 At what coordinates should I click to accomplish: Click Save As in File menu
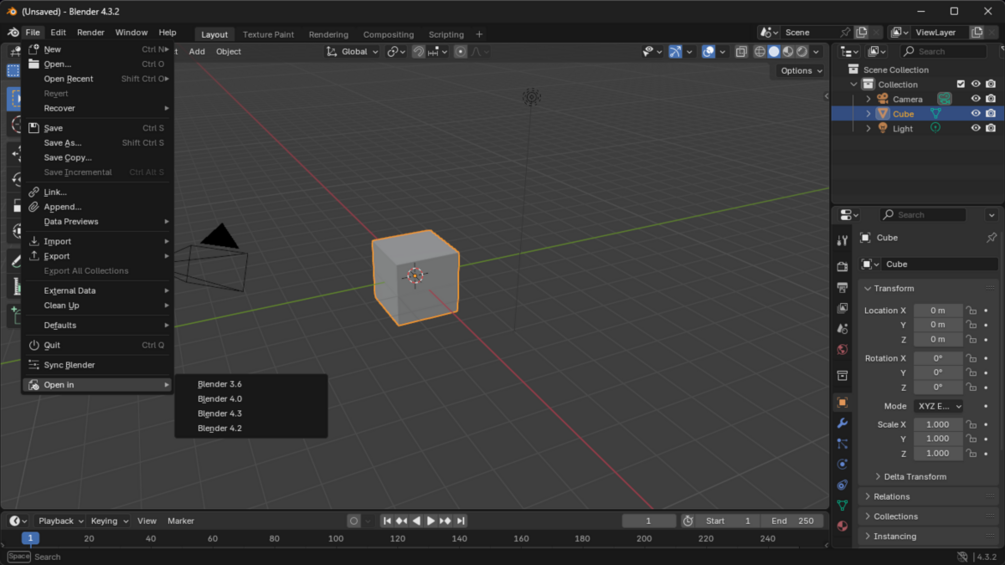pos(98,143)
